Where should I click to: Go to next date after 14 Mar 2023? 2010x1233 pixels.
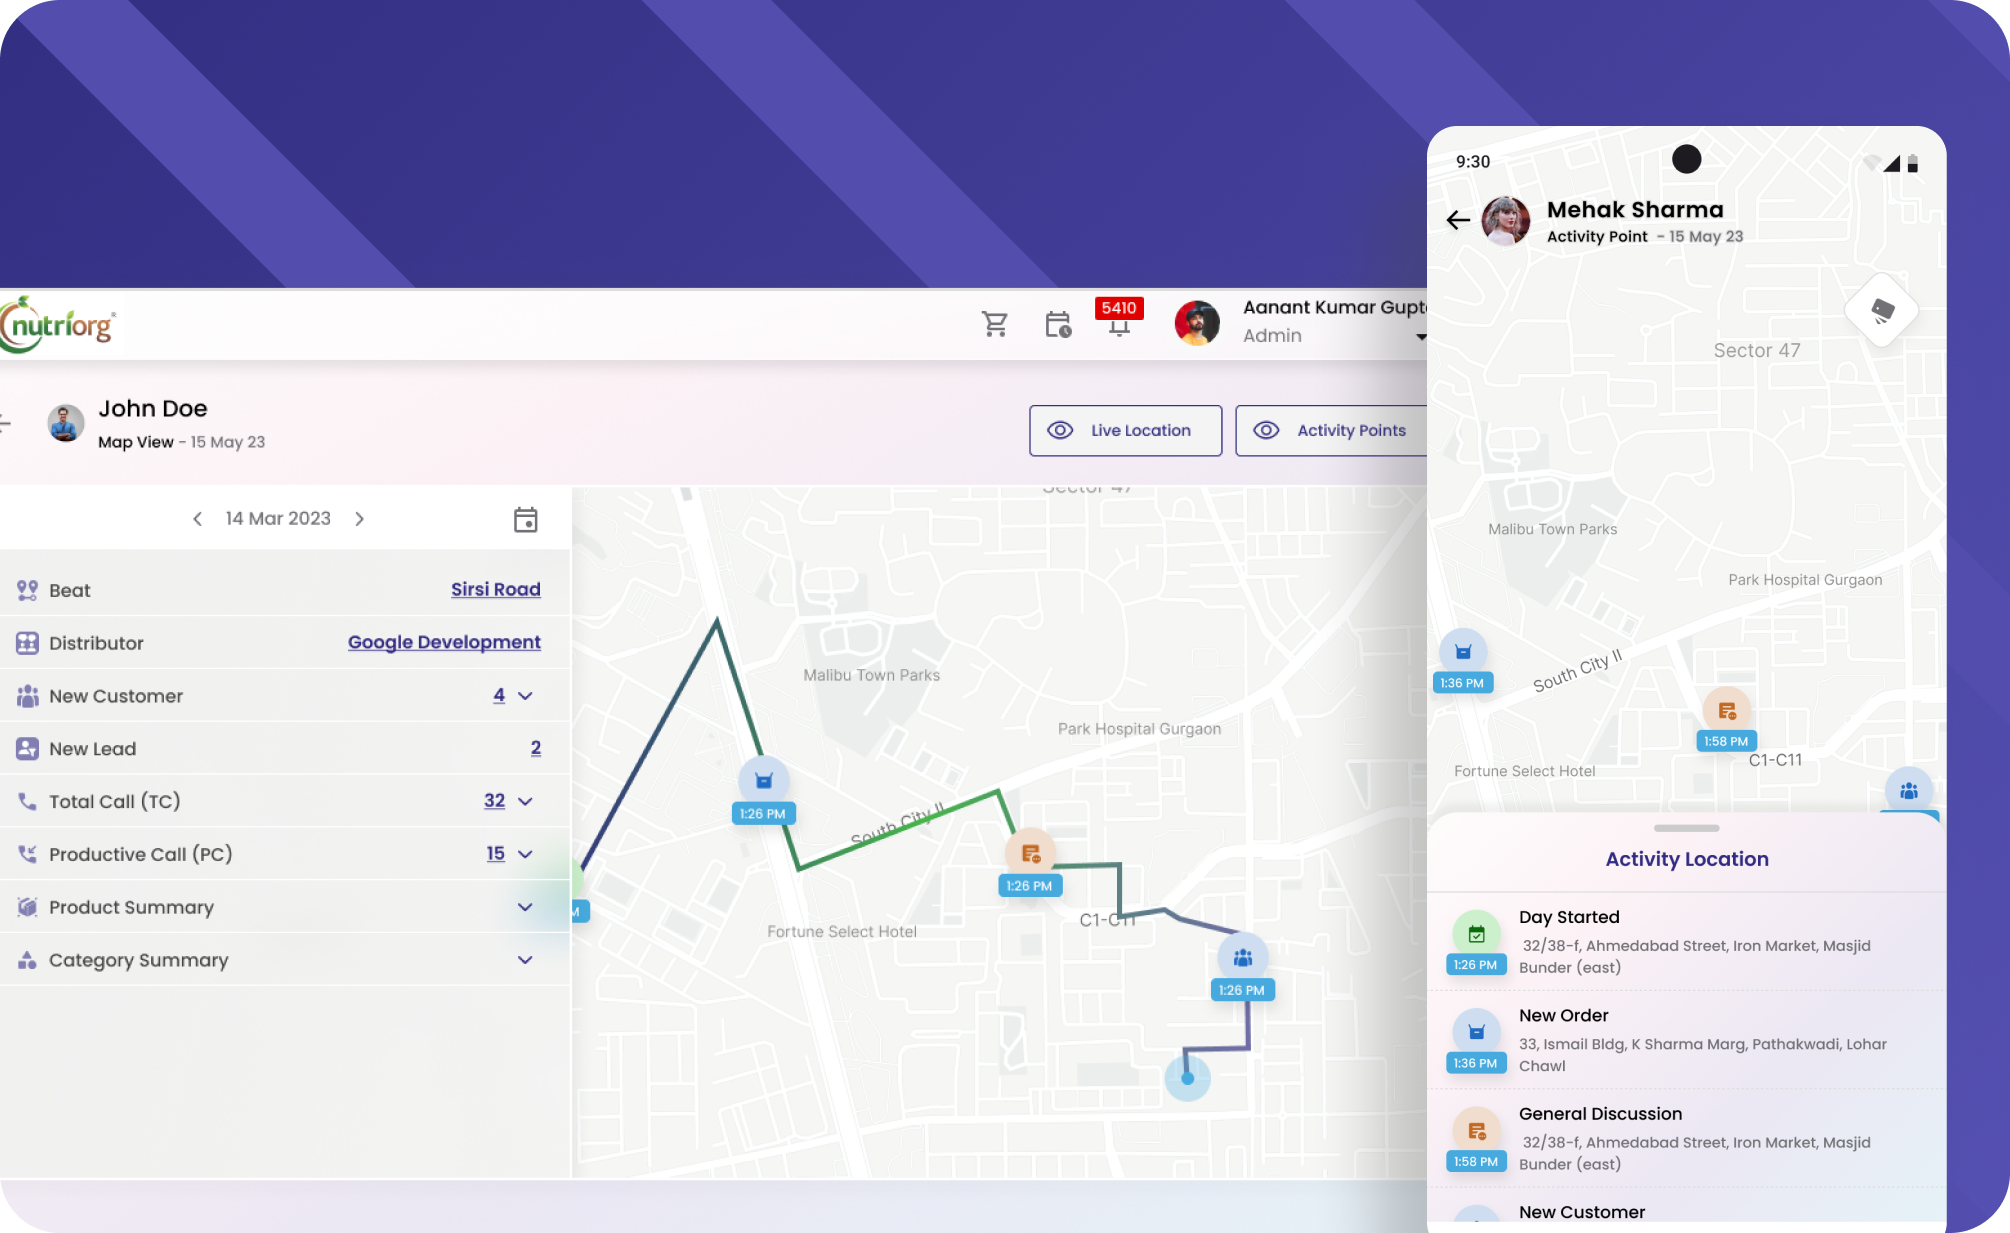(360, 518)
